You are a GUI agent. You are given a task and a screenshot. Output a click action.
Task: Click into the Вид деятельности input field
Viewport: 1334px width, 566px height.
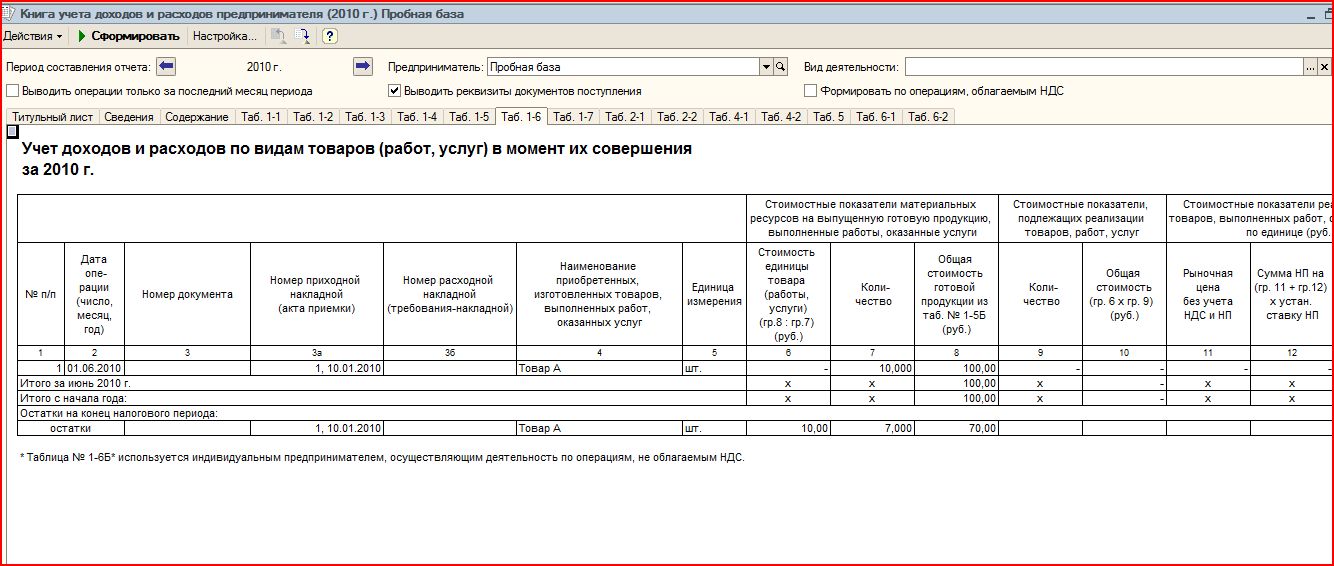(x=1100, y=67)
